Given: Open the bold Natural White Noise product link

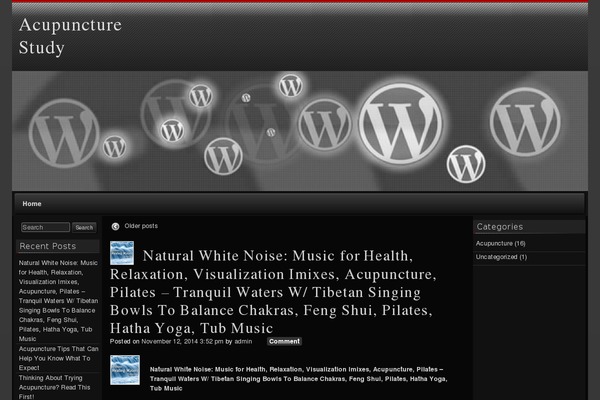Looking at the screenshot, I should (298, 379).
